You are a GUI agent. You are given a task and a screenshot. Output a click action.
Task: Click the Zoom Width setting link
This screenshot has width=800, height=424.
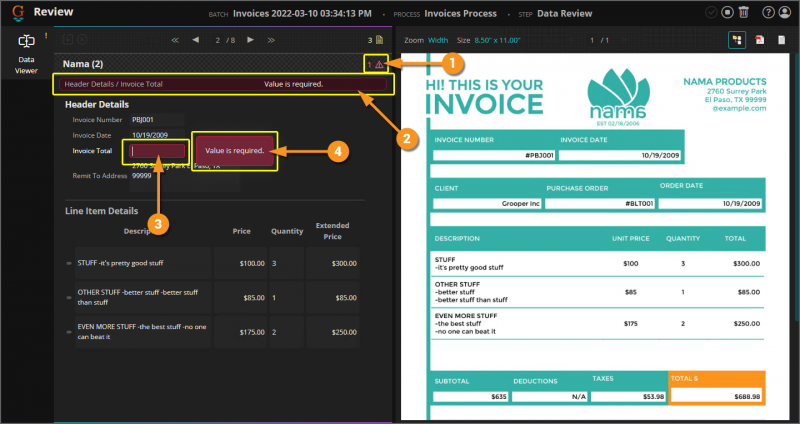coord(438,40)
